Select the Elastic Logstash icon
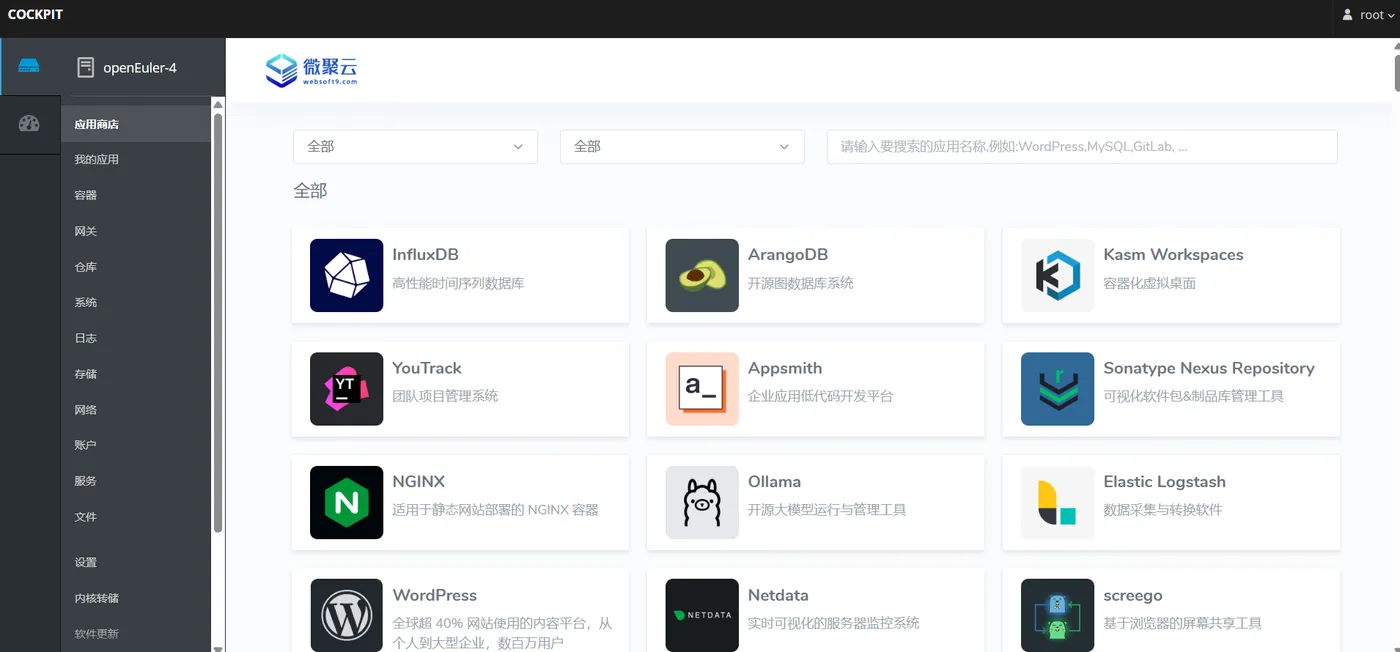The height and width of the screenshot is (652, 1400). tap(1057, 502)
